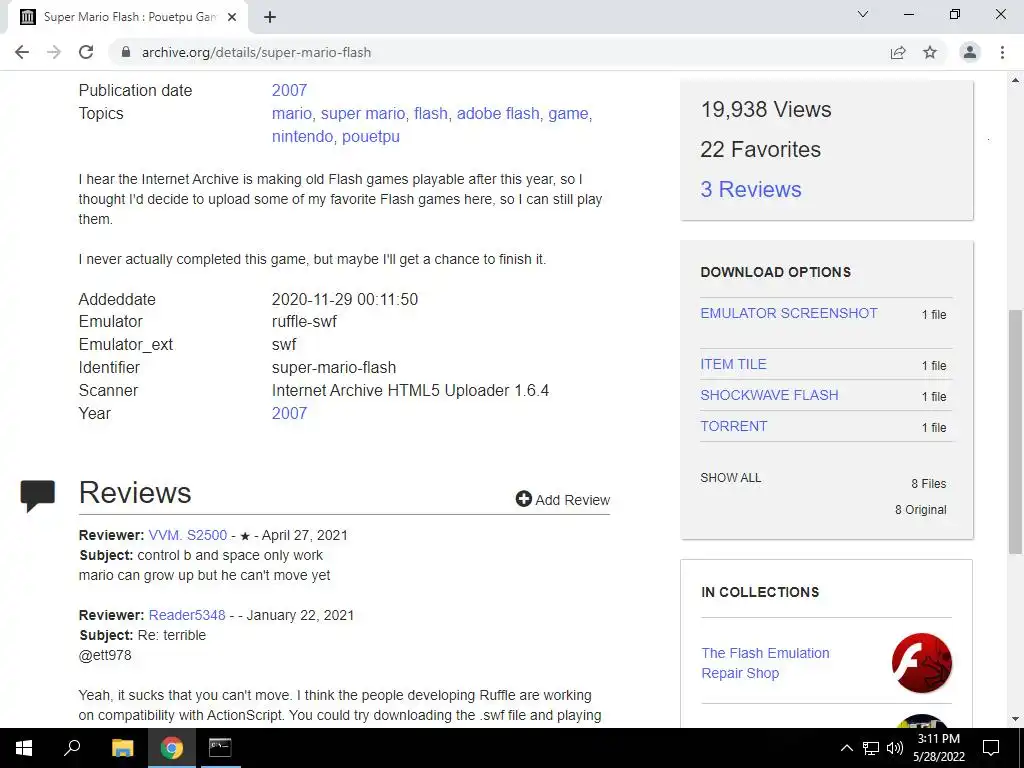The width and height of the screenshot is (1024, 768).
Task: Jump to the 3 Reviews link
Action: [750, 189]
